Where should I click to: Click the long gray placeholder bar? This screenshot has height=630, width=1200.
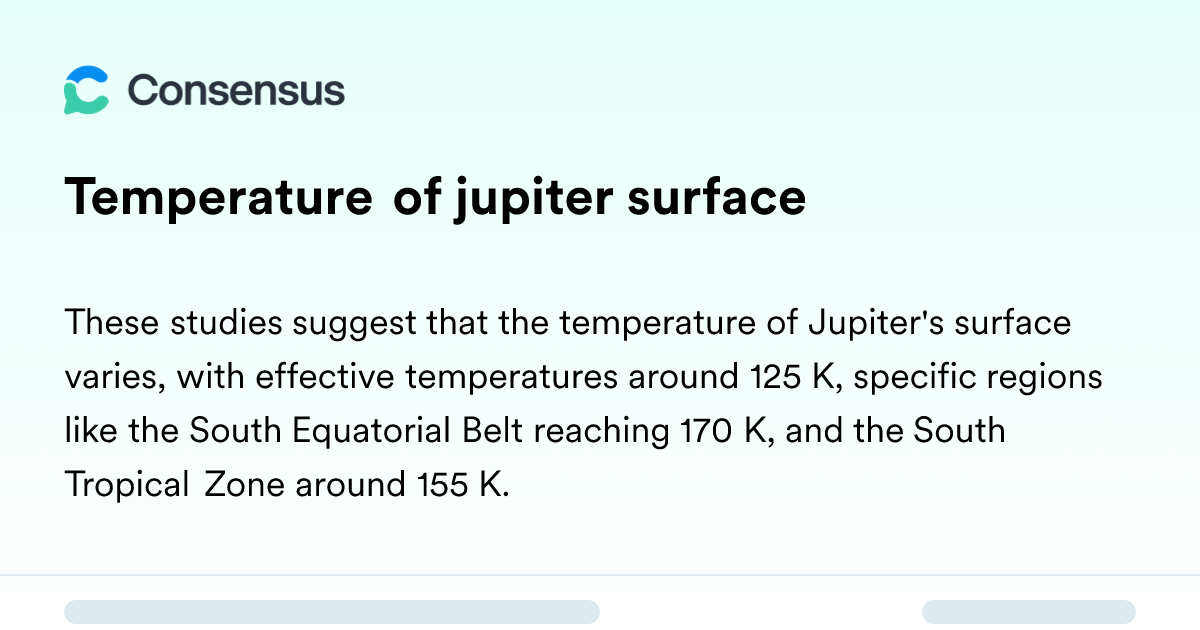(332, 612)
